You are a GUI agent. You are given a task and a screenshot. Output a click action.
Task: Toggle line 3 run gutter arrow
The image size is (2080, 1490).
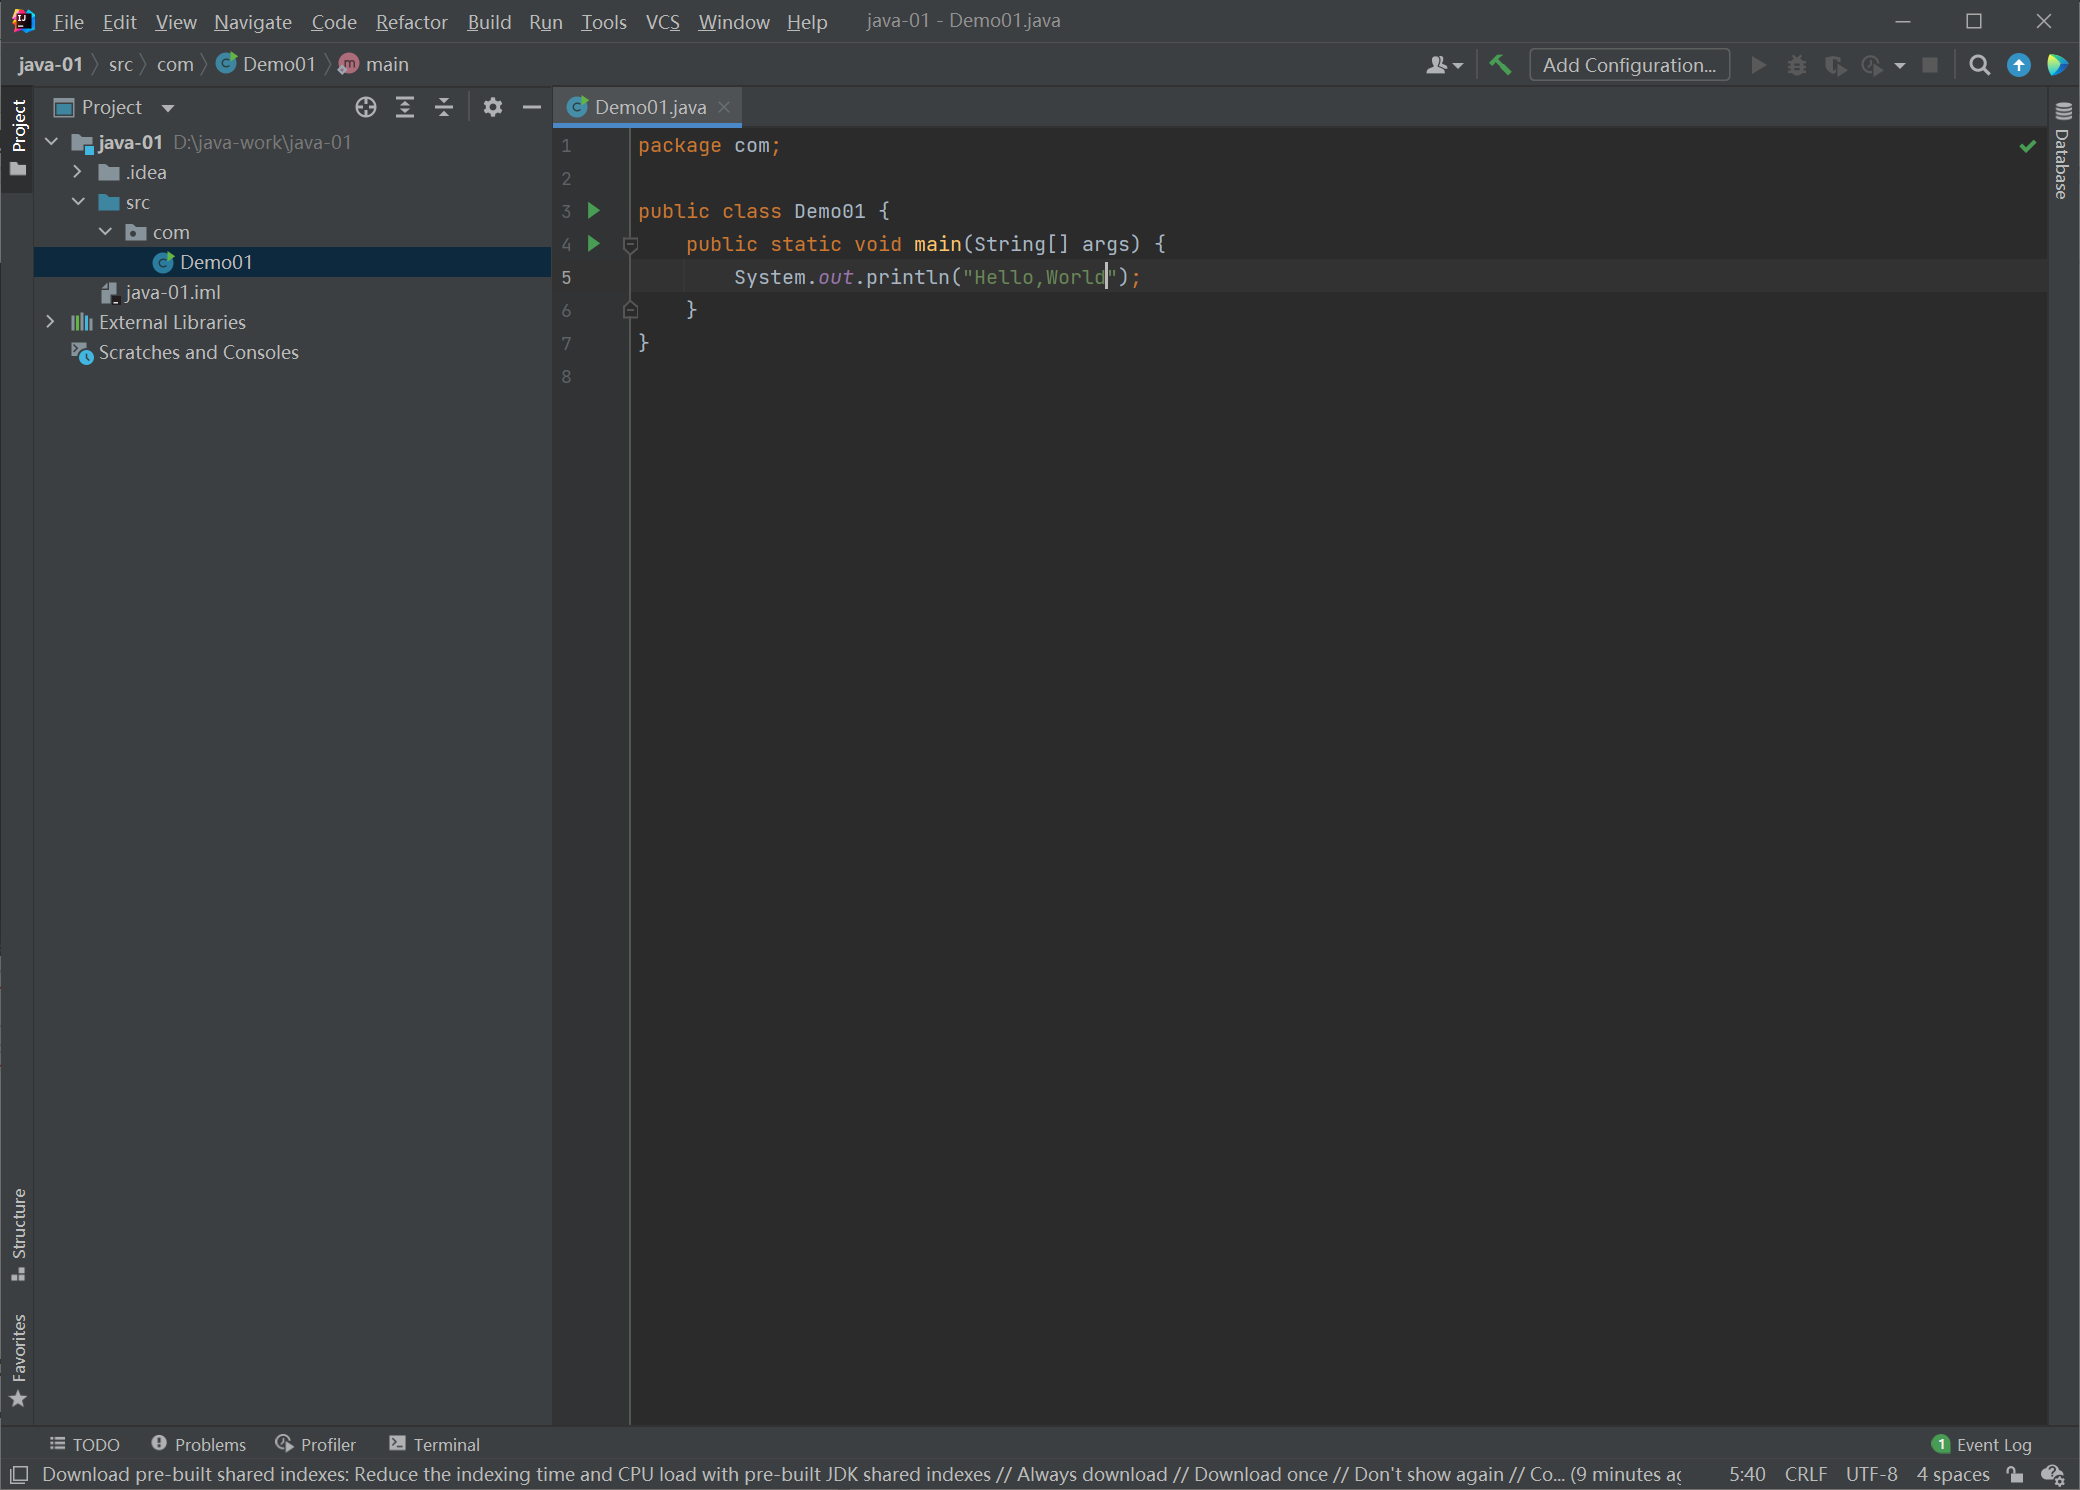click(x=593, y=210)
